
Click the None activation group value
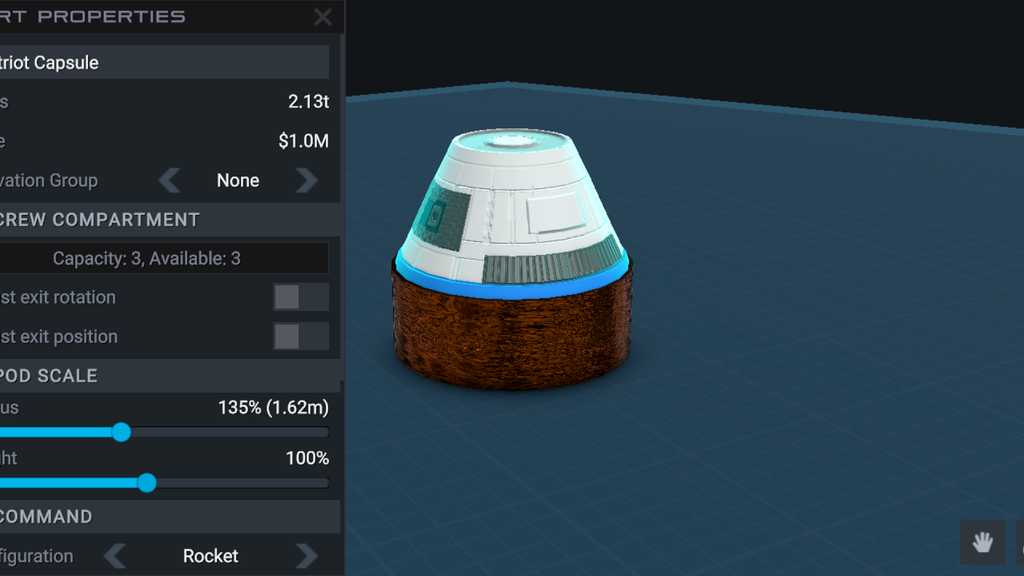(238, 180)
